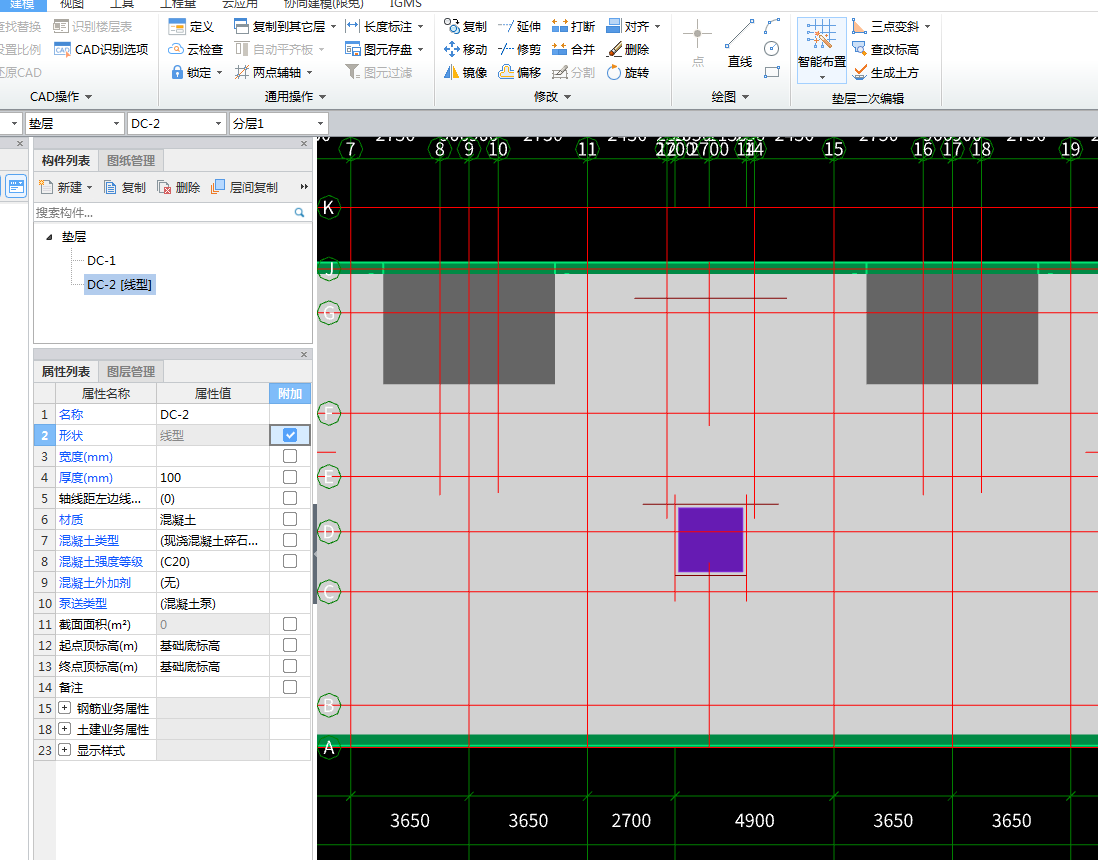
Task: Click the 三点变斜 three-point slope tool
Action: (x=885, y=27)
